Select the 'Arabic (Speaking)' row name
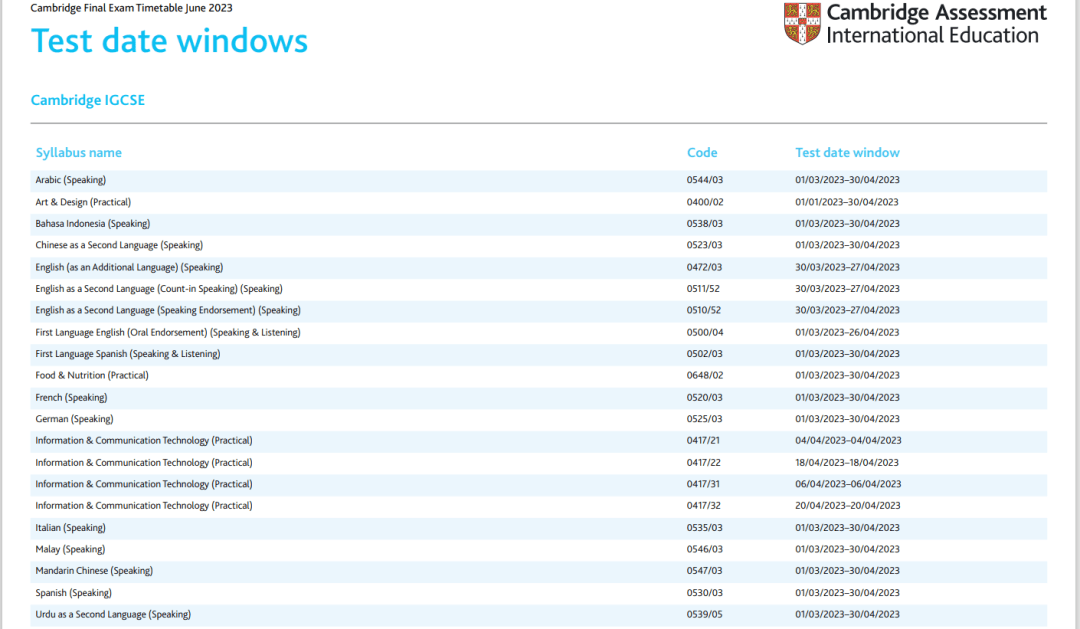Viewport: 1080px width, 629px height. [x=71, y=180]
